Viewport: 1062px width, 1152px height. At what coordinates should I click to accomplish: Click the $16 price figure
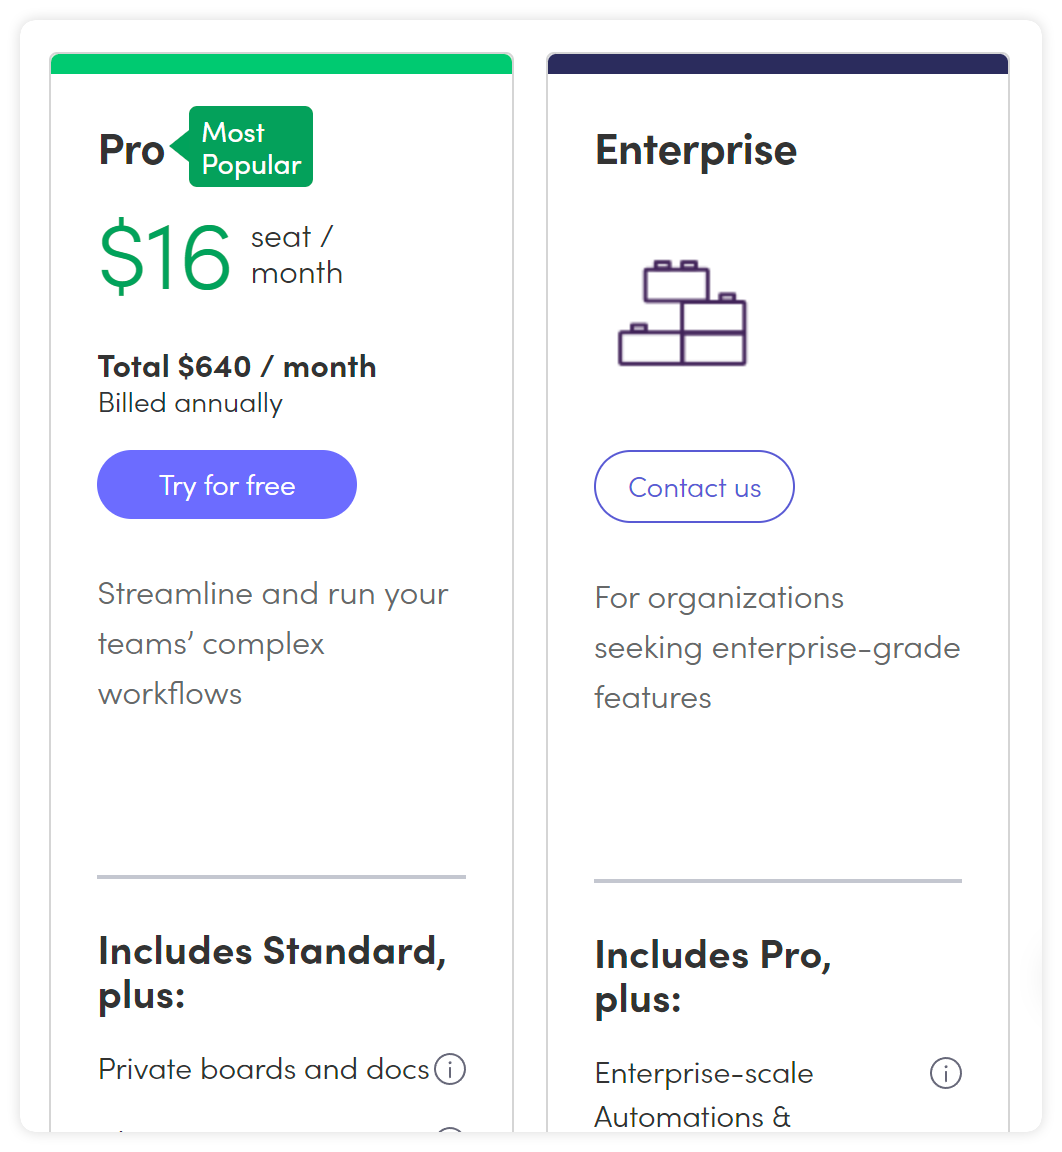(x=165, y=256)
